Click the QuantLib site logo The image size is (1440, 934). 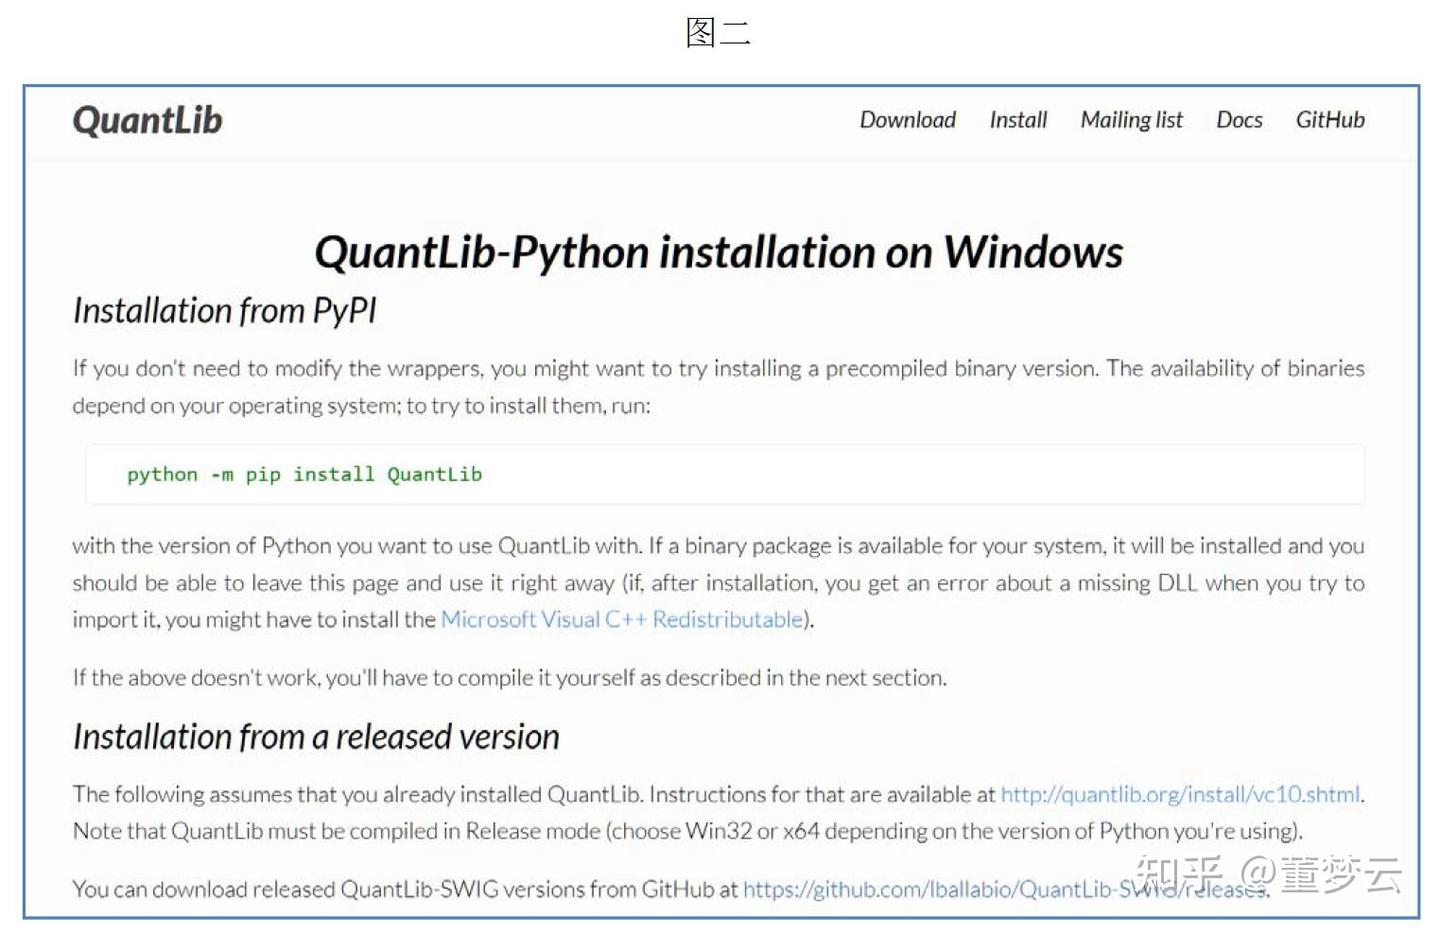pyautogui.click(x=147, y=120)
